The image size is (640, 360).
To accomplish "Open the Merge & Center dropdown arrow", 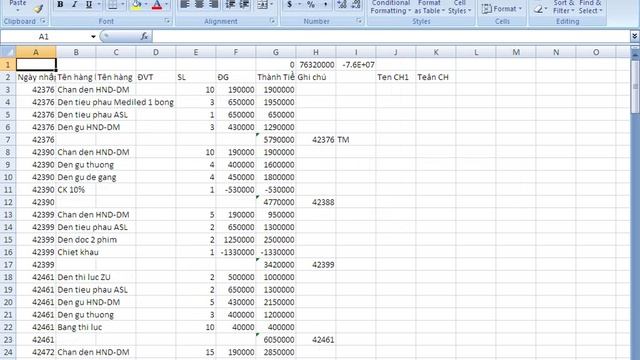I will pyautogui.click(x=272, y=5).
